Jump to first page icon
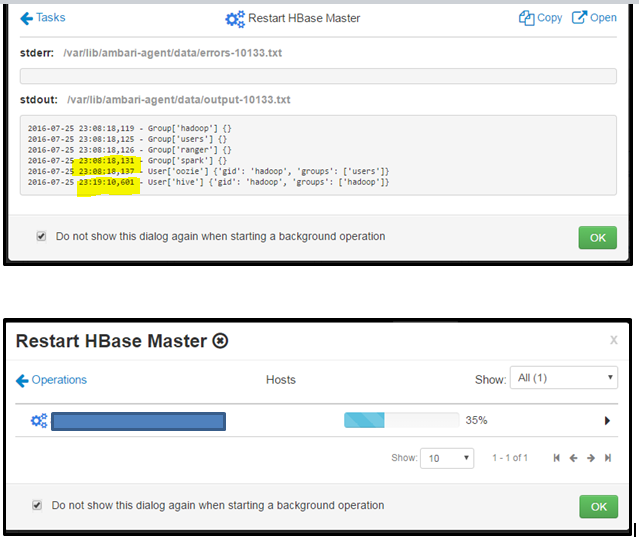639x540 pixels. click(x=556, y=458)
